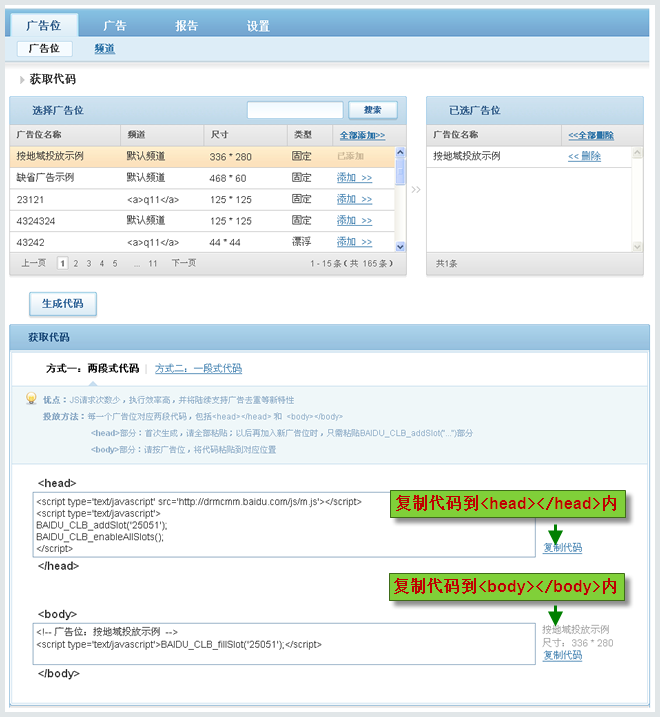Select the 缺省广告示例 row name

pyautogui.click(x=45, y=177)
